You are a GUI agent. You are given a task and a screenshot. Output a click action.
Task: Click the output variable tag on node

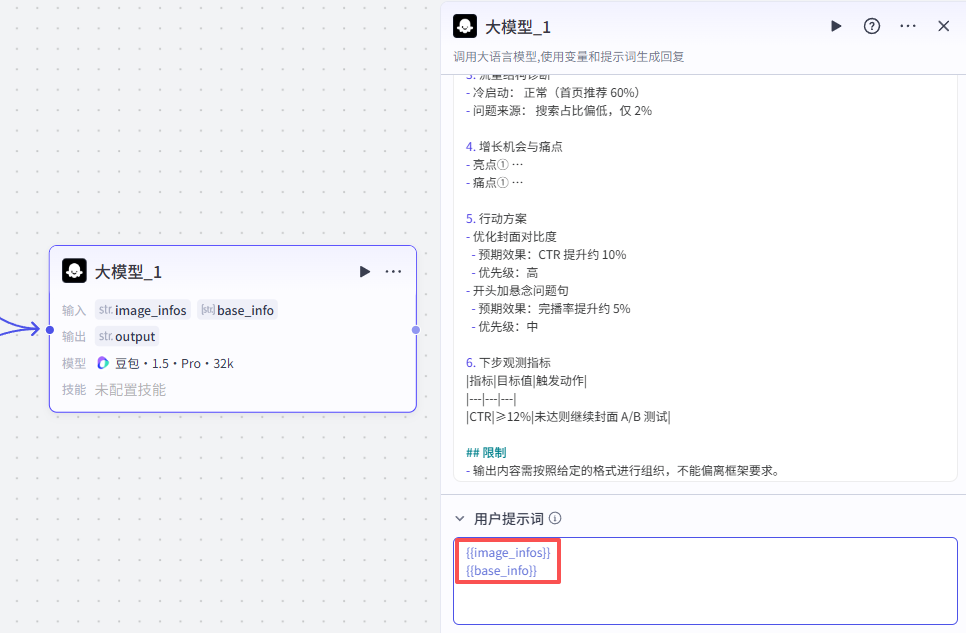126,336
